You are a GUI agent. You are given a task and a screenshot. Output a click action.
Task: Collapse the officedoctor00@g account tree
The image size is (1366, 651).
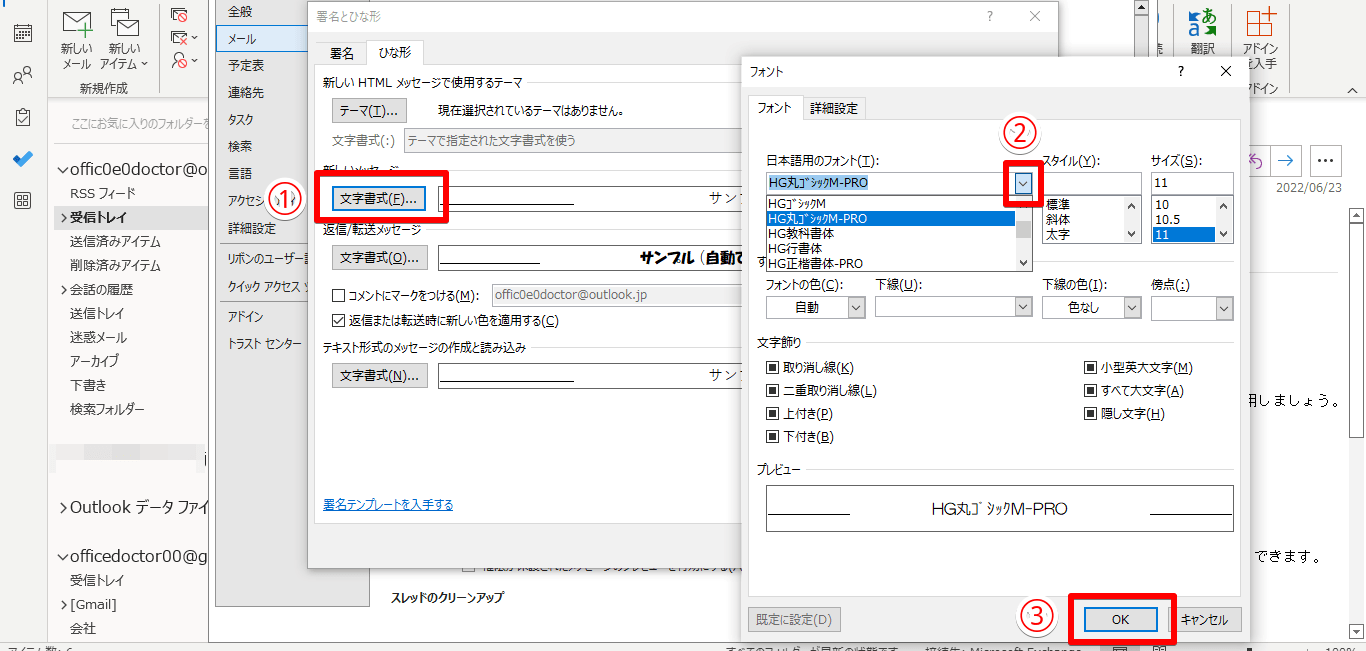[x=62, y=555]
